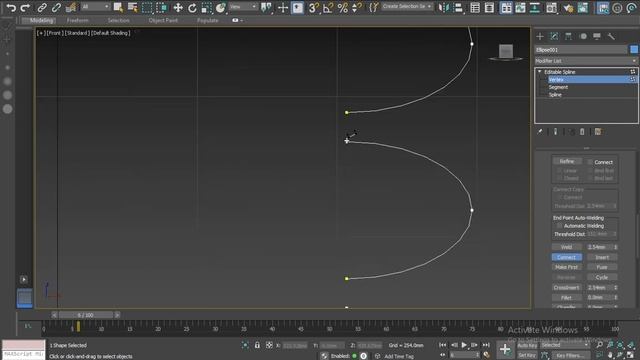Open the reference coordinate system View dropdown

(x=242, y=7)
